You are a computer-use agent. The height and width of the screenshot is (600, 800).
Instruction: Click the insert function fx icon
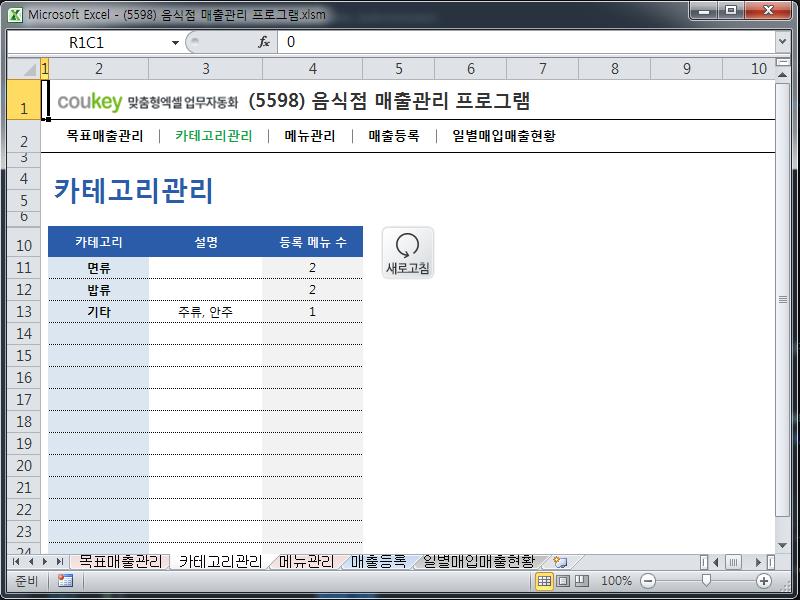pyautogui.click(x=264, y=42)
